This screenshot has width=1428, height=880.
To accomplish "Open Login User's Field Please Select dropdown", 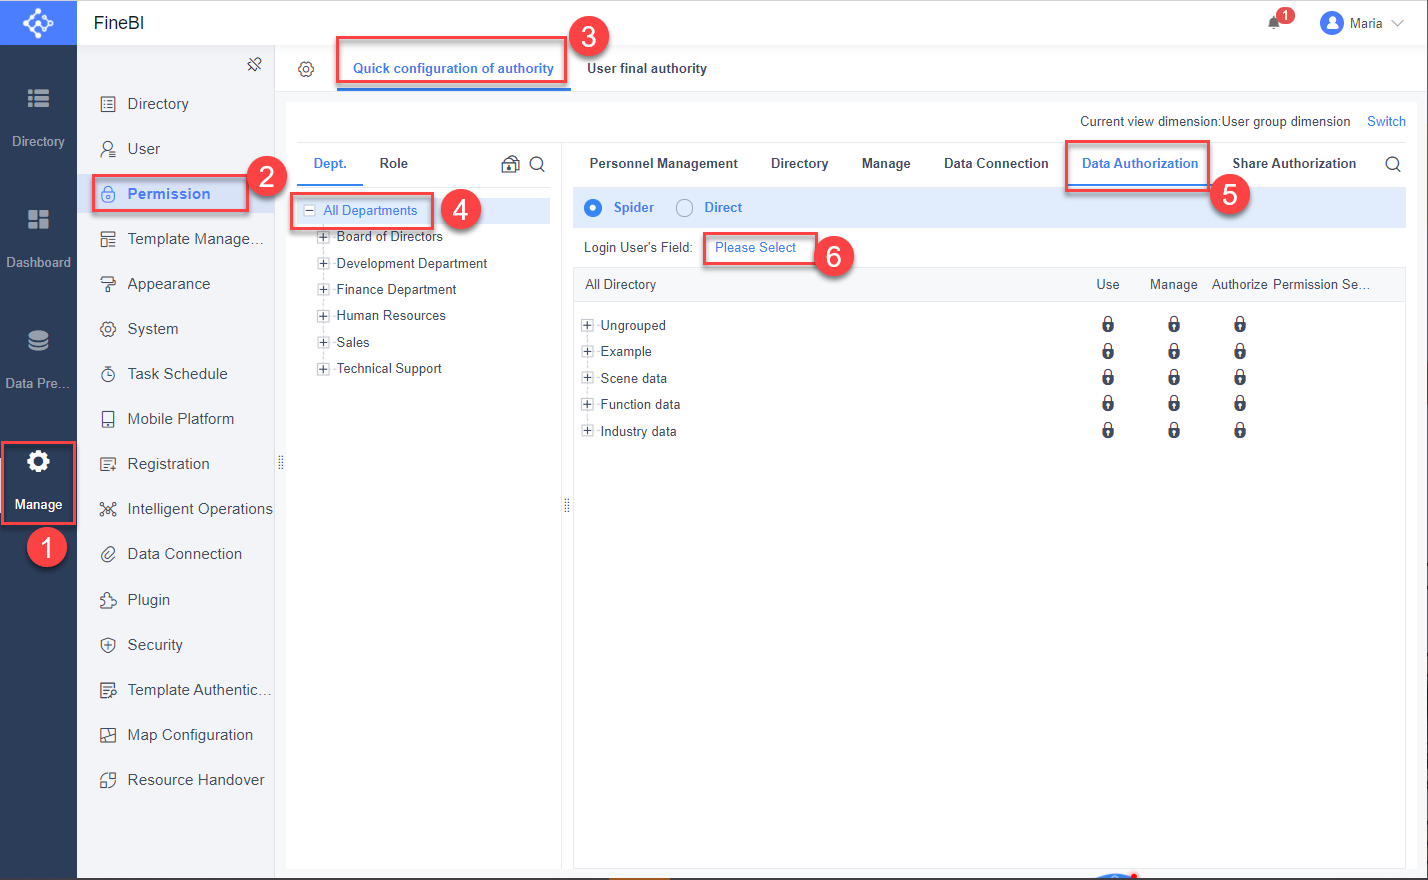I will click(756, 247).
